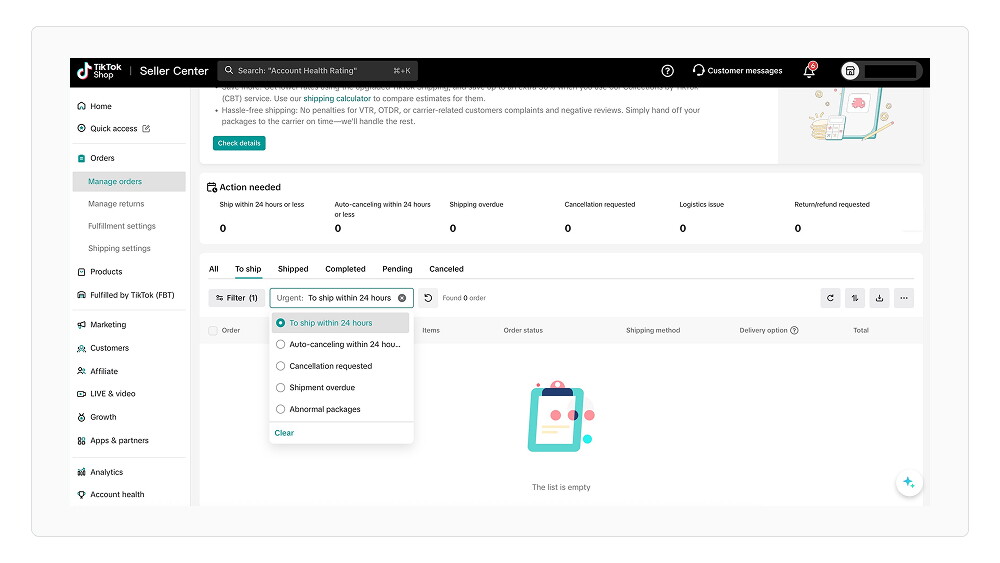Switch to the Canceled tab
This screenshot has width=1000, height=563.
pos(446,269)
